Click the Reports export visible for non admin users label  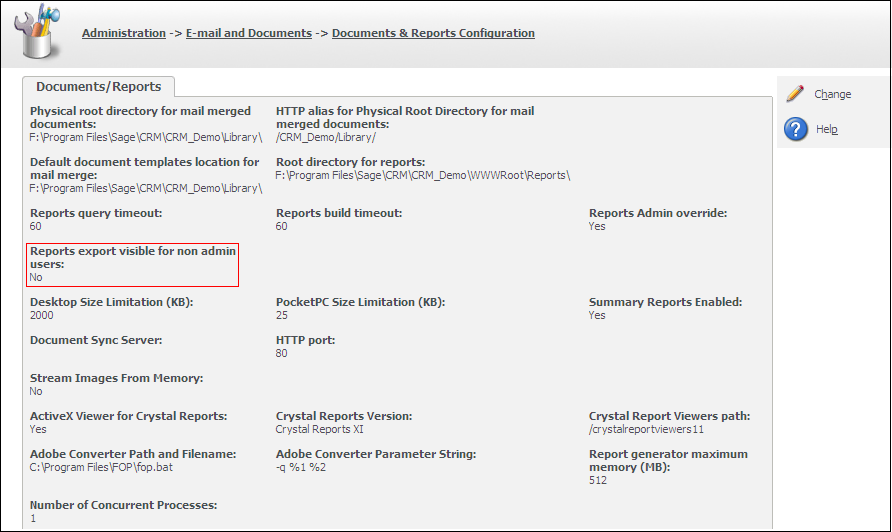(132, 257)
